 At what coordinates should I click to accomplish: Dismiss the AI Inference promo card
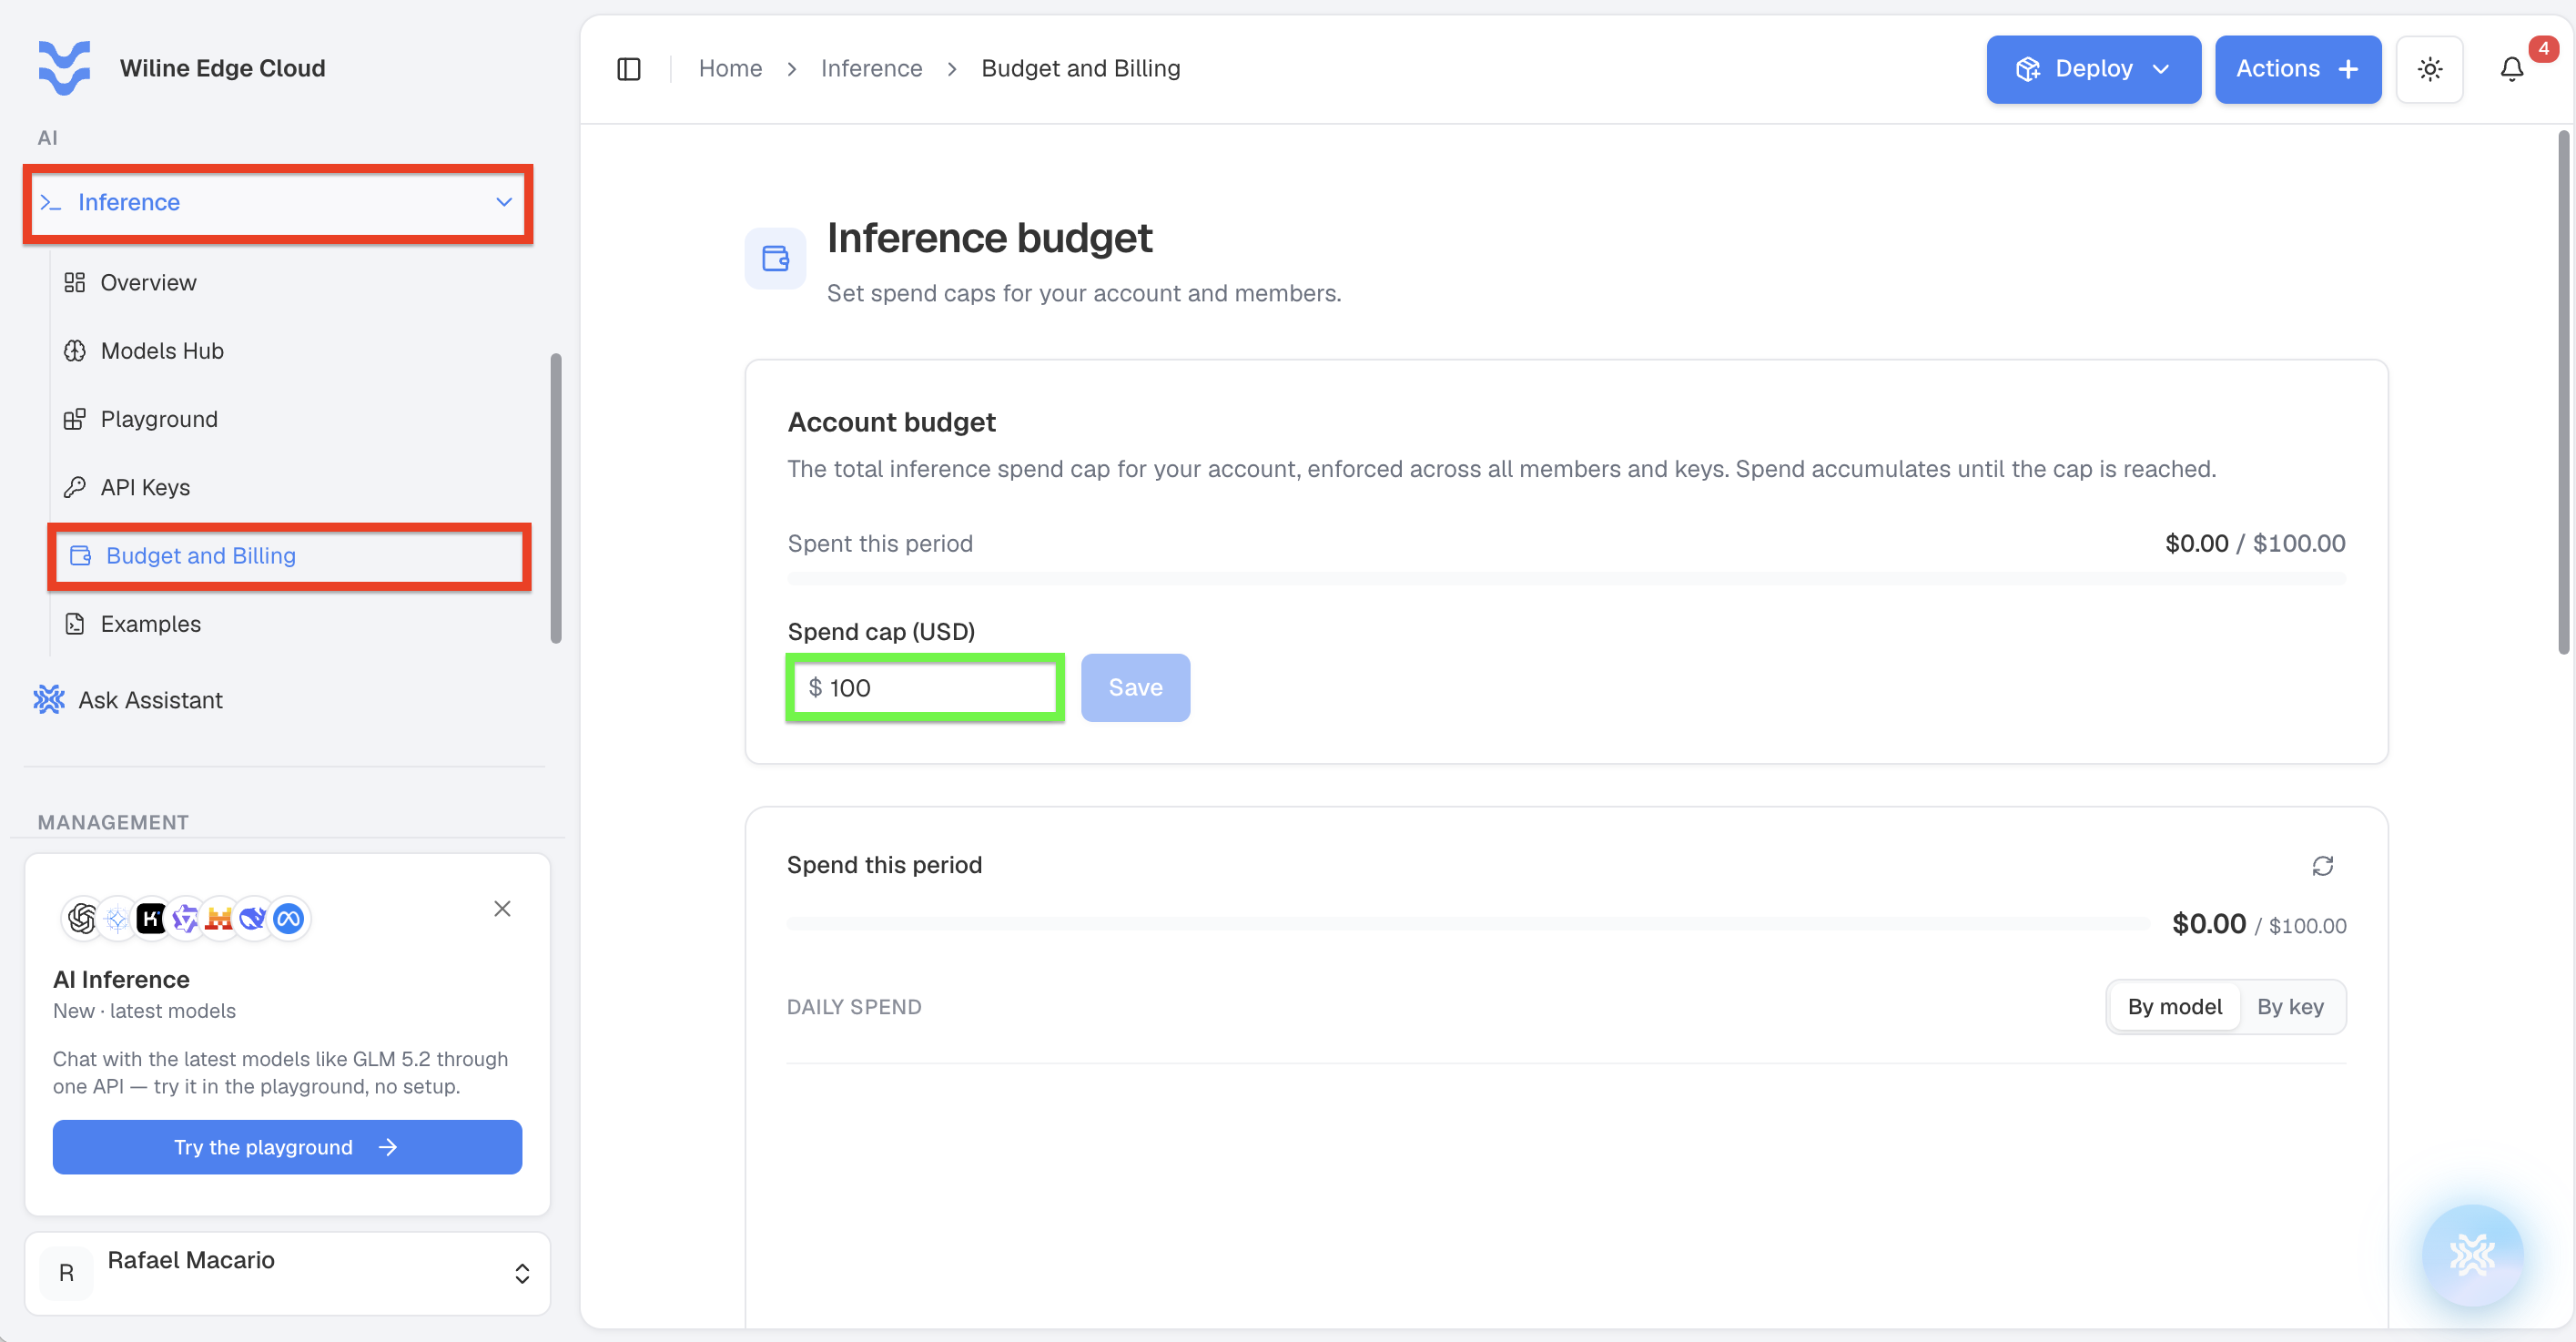(502, 908)
